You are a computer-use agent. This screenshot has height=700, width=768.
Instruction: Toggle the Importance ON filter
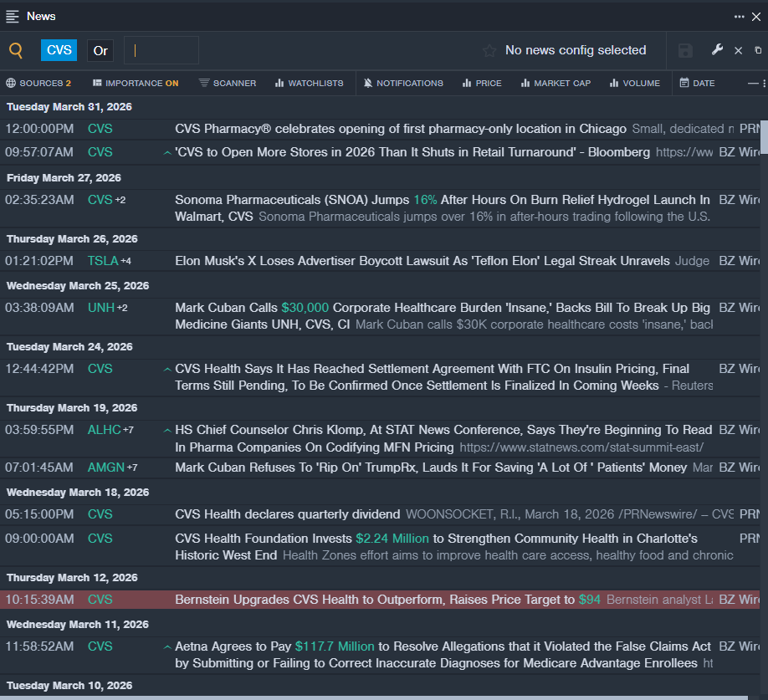pyautogui.click(x=135, y=83)
